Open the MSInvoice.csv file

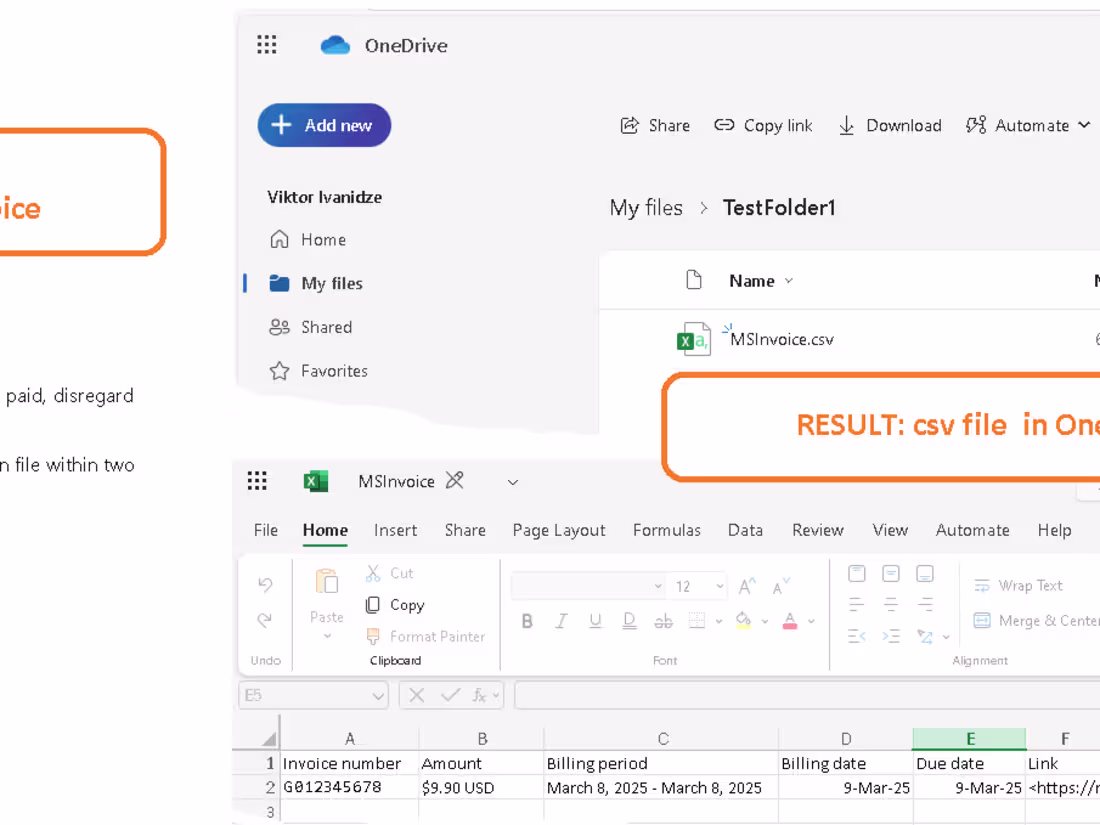tap(782, 340)
